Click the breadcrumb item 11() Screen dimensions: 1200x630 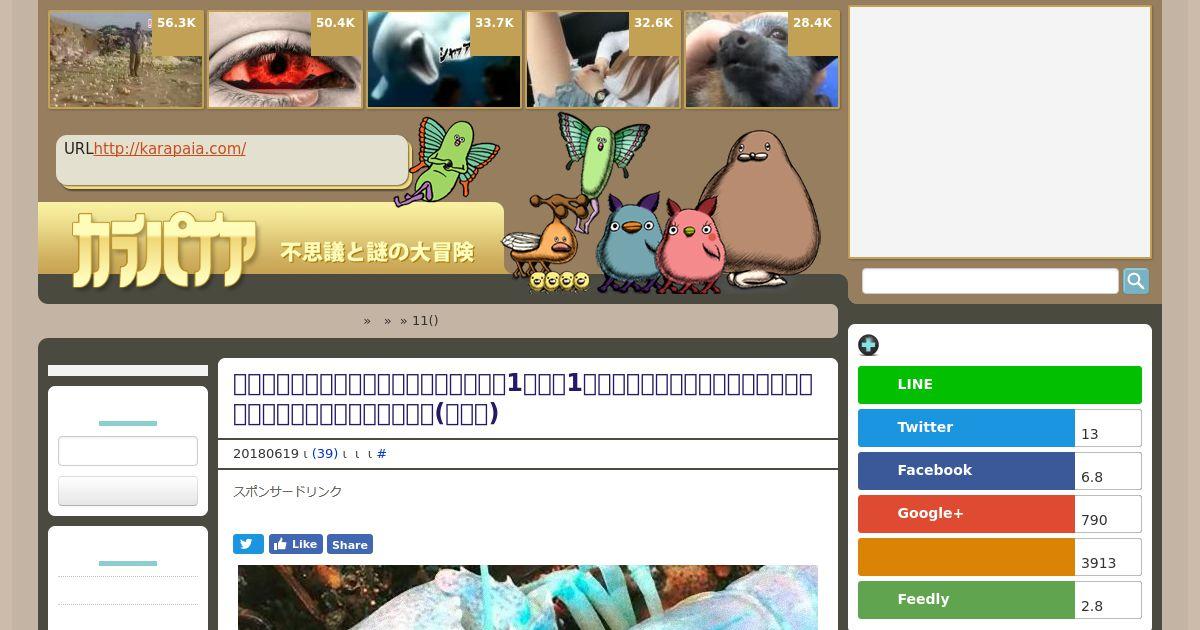(x=425, y=321)
